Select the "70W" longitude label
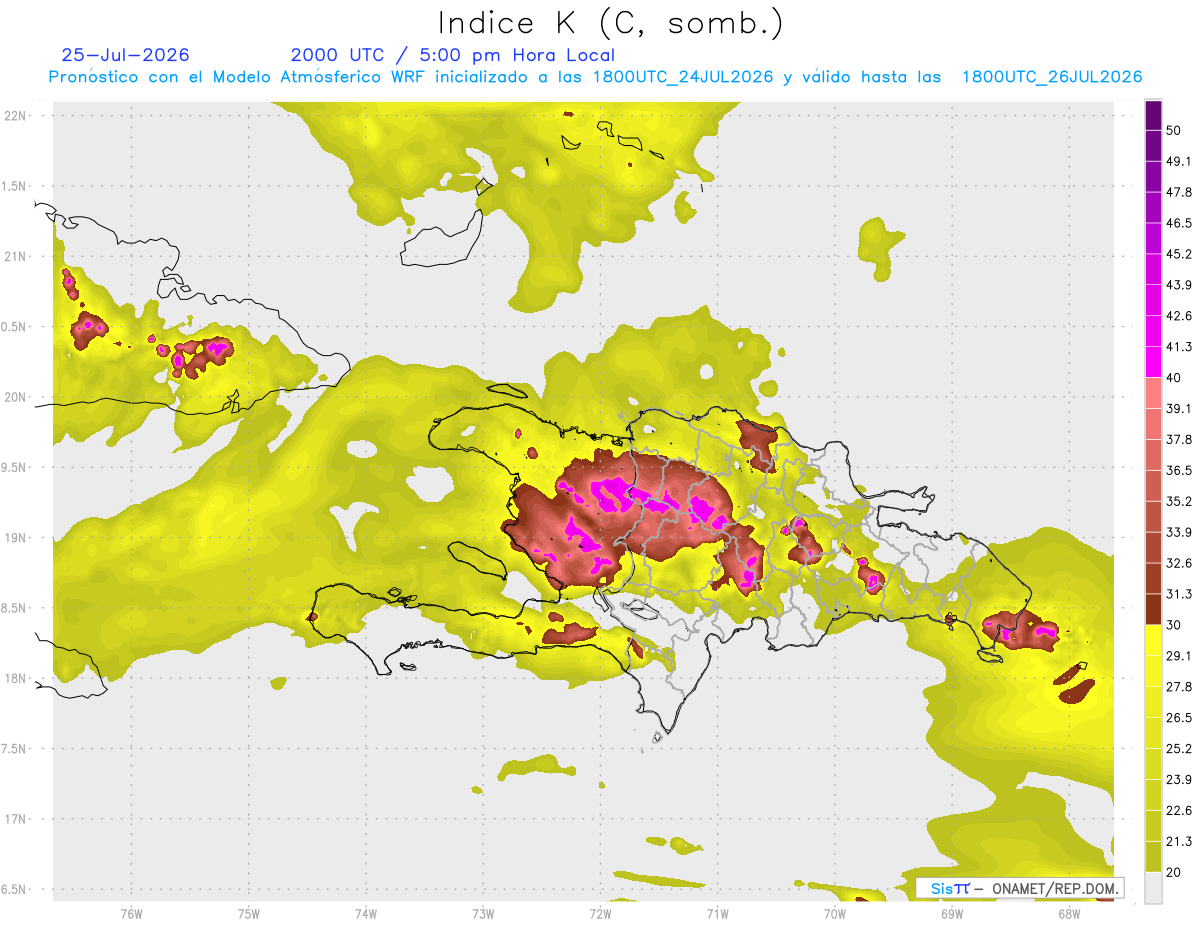The width and height of the screenshot is (1200, 927). coord(835,913)
